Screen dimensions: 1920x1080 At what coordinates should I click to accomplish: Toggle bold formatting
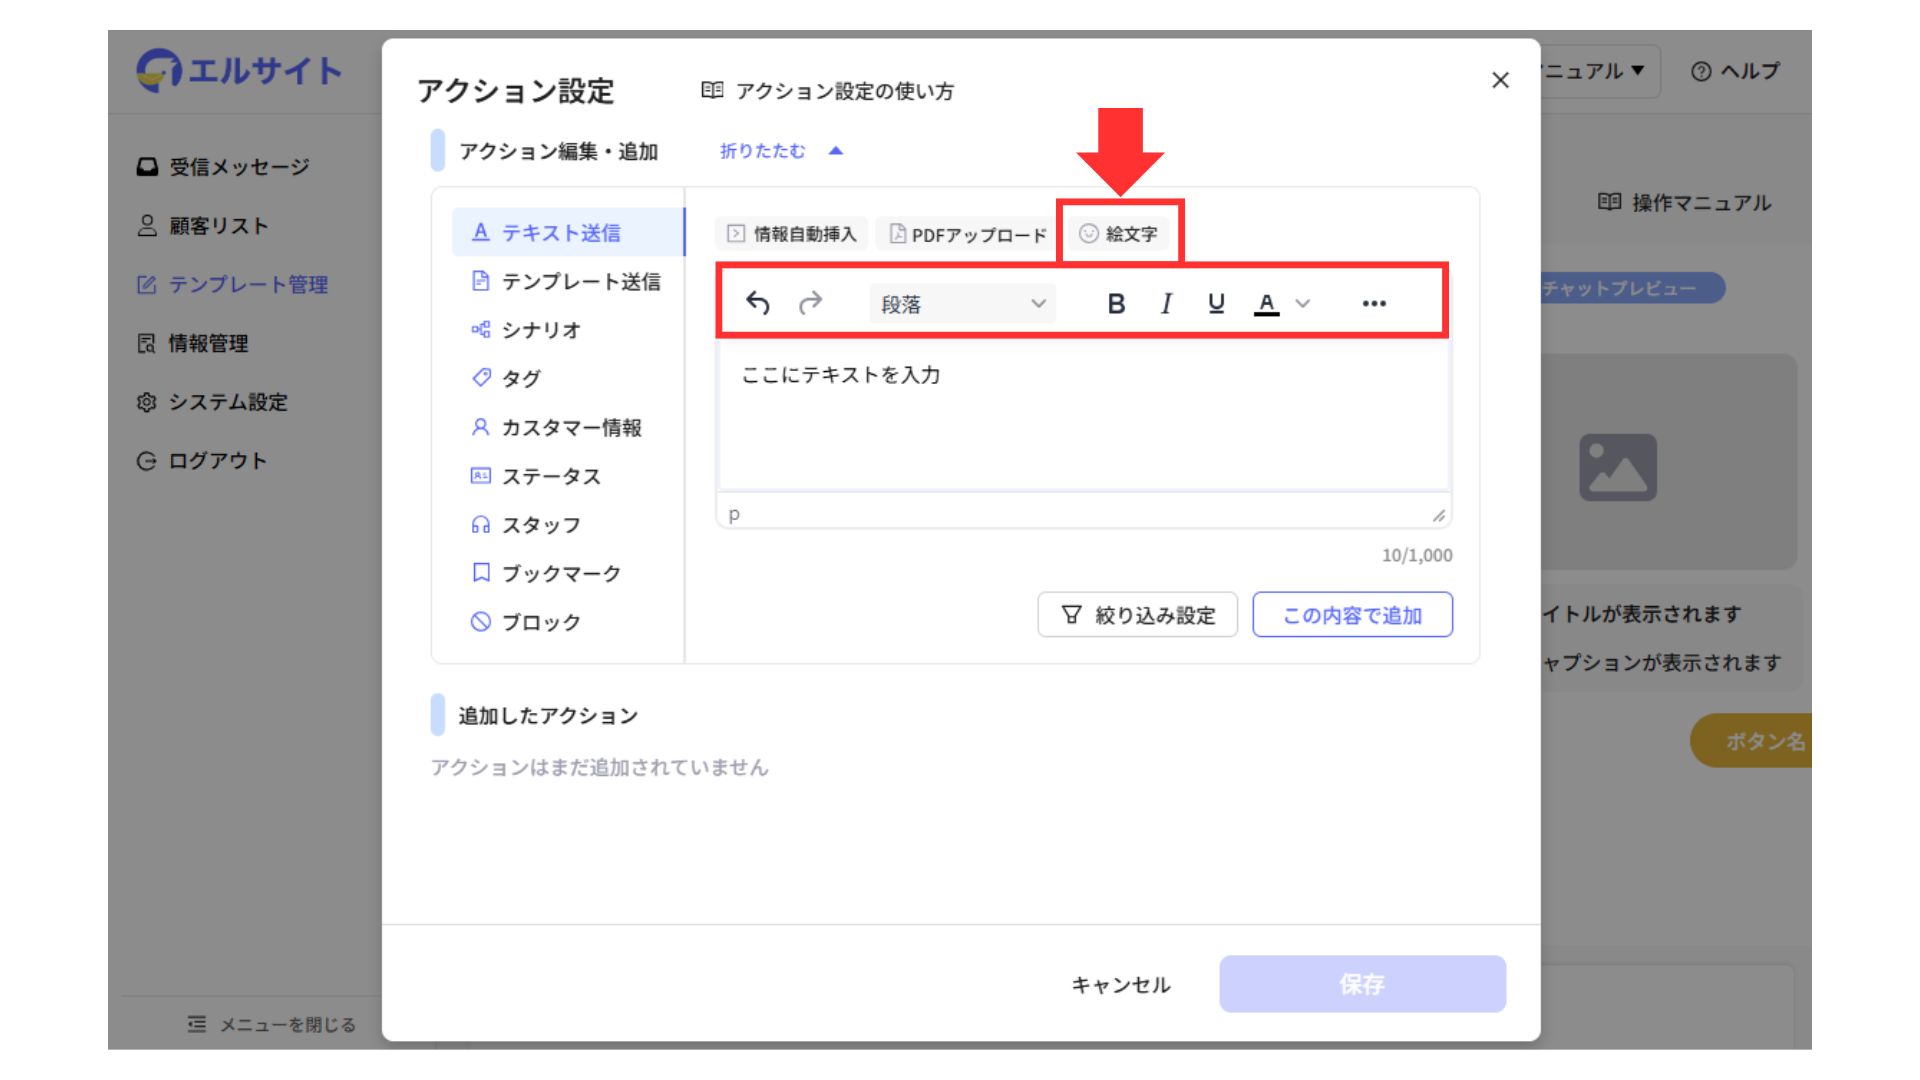pos(1116,303)
